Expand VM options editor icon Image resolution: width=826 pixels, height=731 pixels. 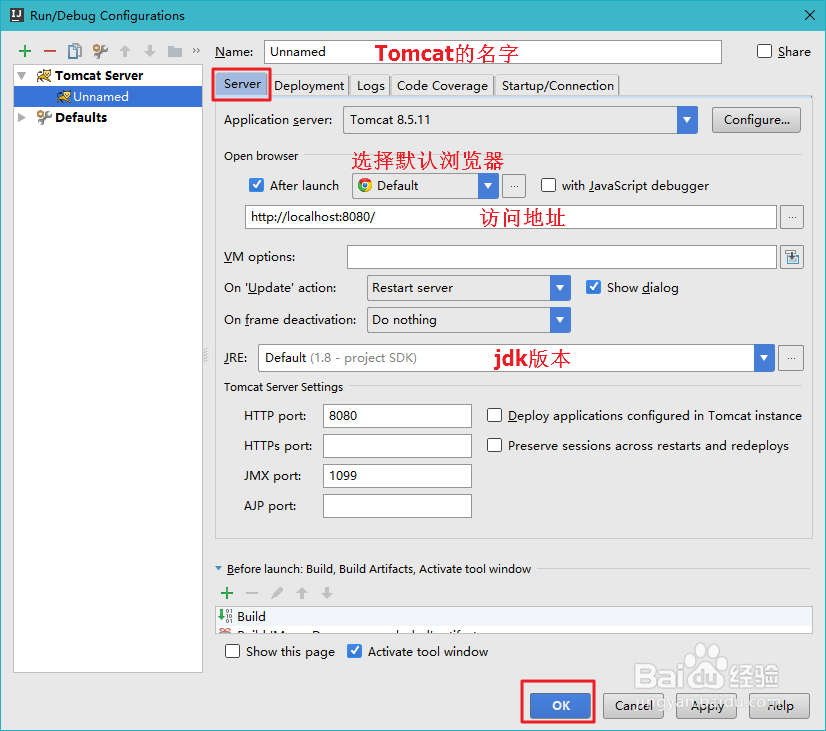tap(792, 257)
